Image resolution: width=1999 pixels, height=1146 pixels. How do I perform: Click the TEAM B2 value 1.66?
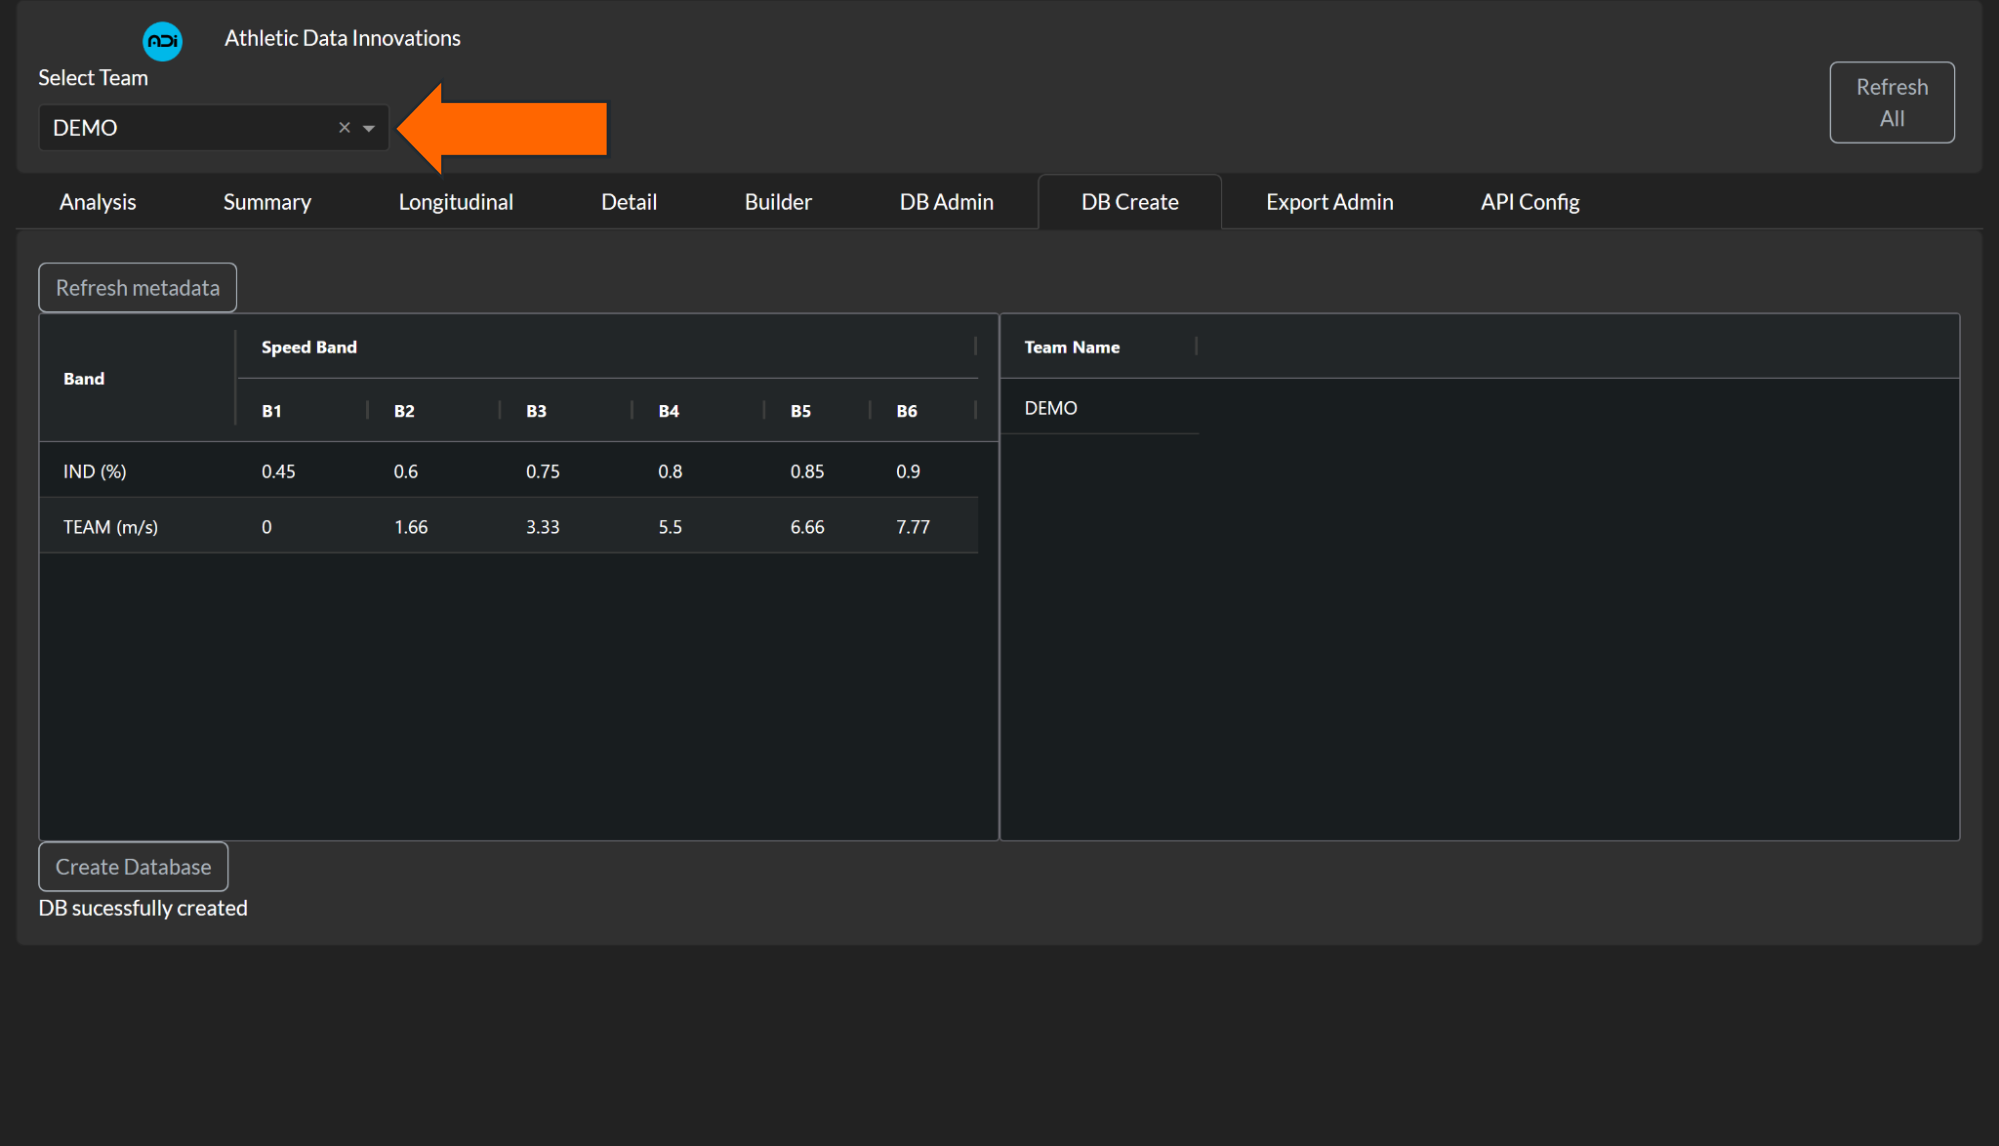pos(411,527)
